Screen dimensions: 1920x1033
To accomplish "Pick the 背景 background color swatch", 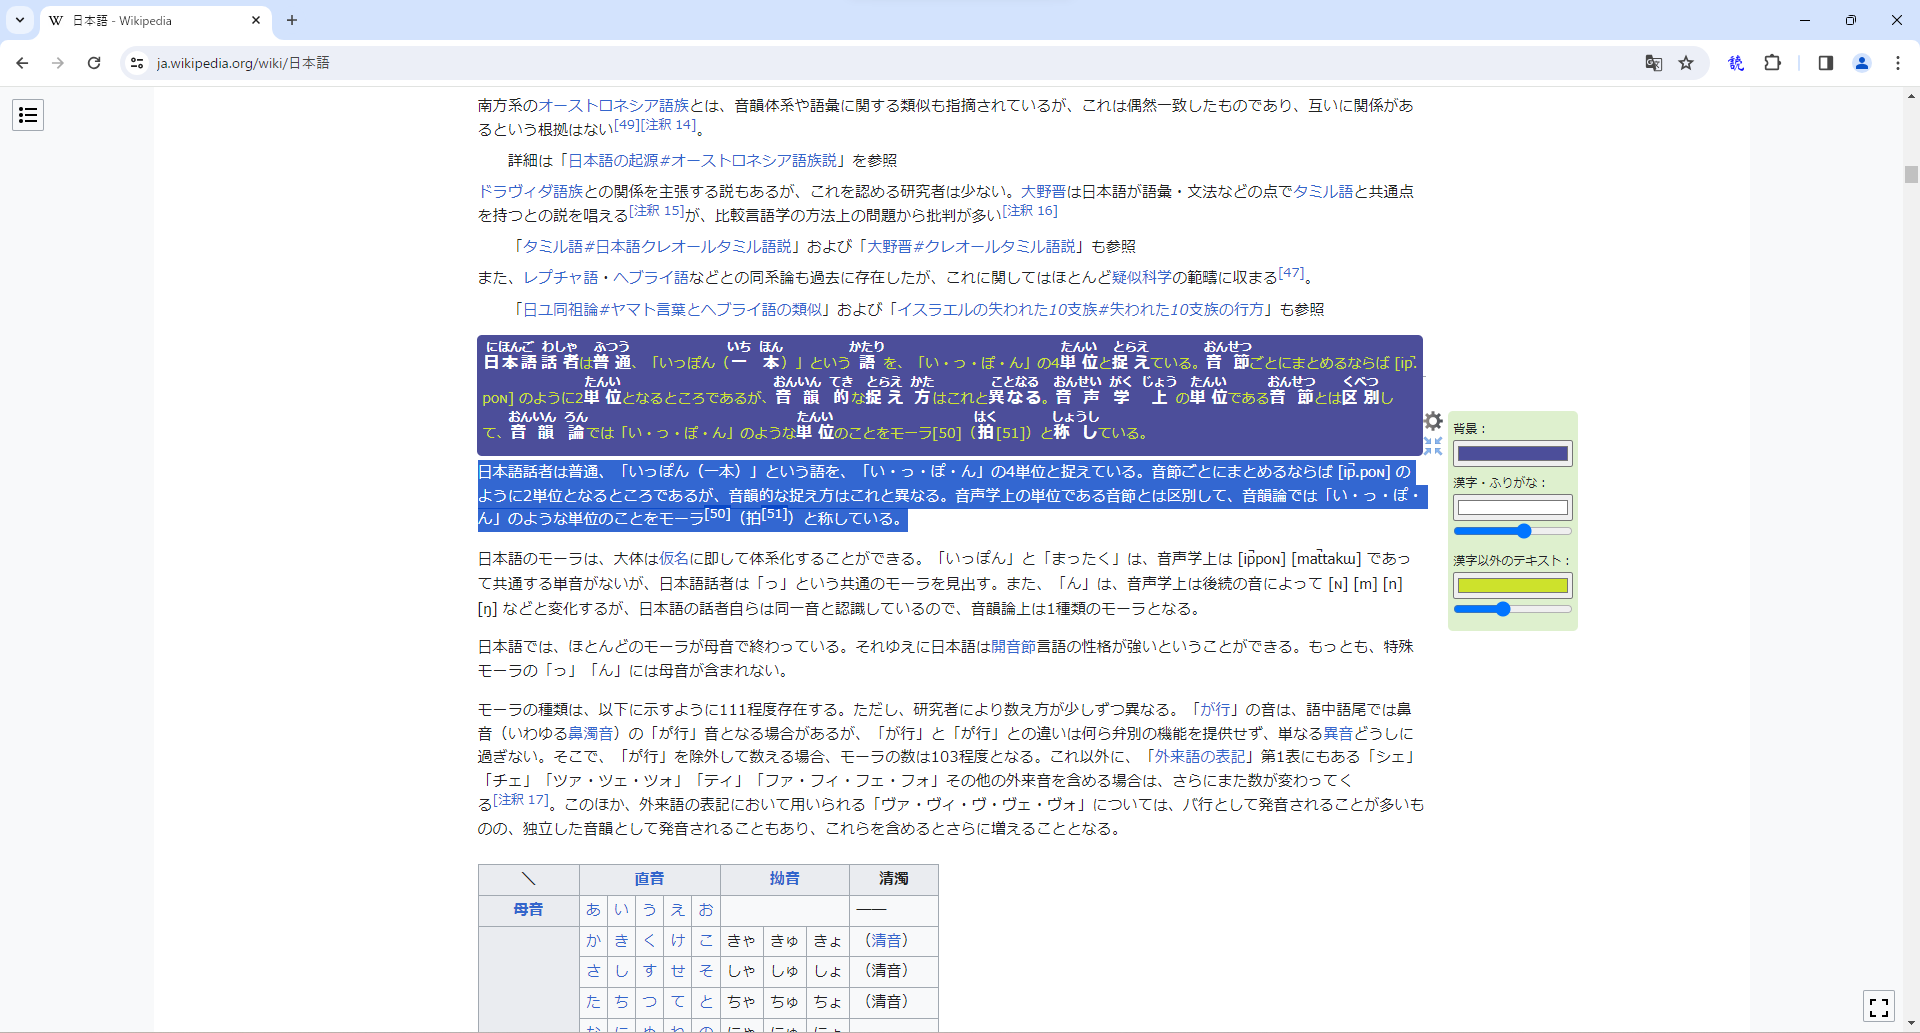I will [1512, 454].
